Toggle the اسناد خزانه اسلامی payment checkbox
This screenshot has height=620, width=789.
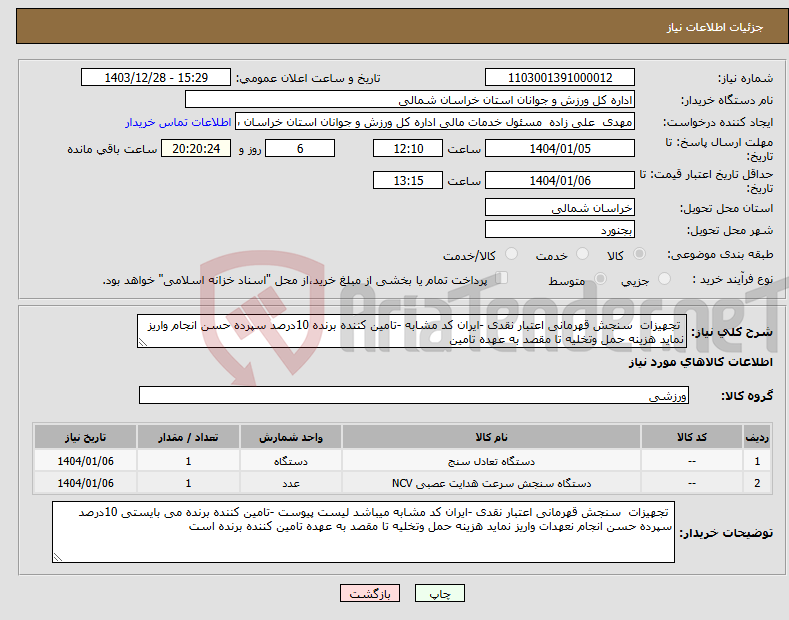click(502, 278)
